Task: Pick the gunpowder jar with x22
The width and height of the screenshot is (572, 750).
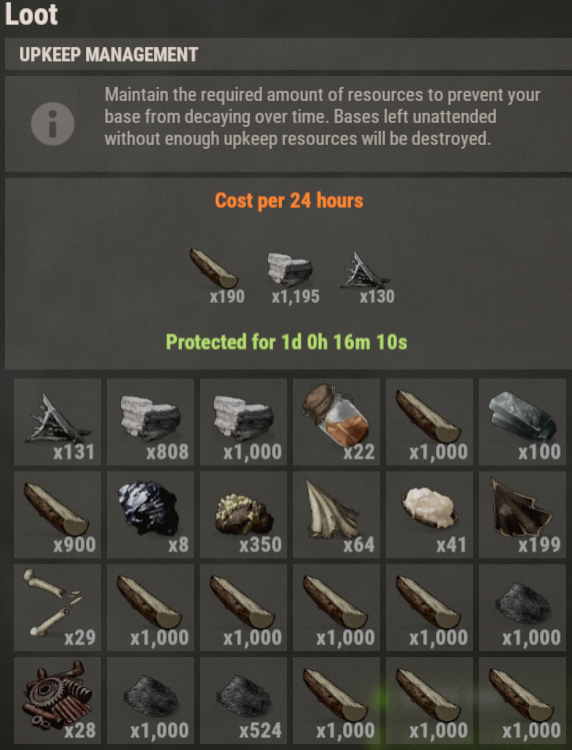Action: click(336, 421)
